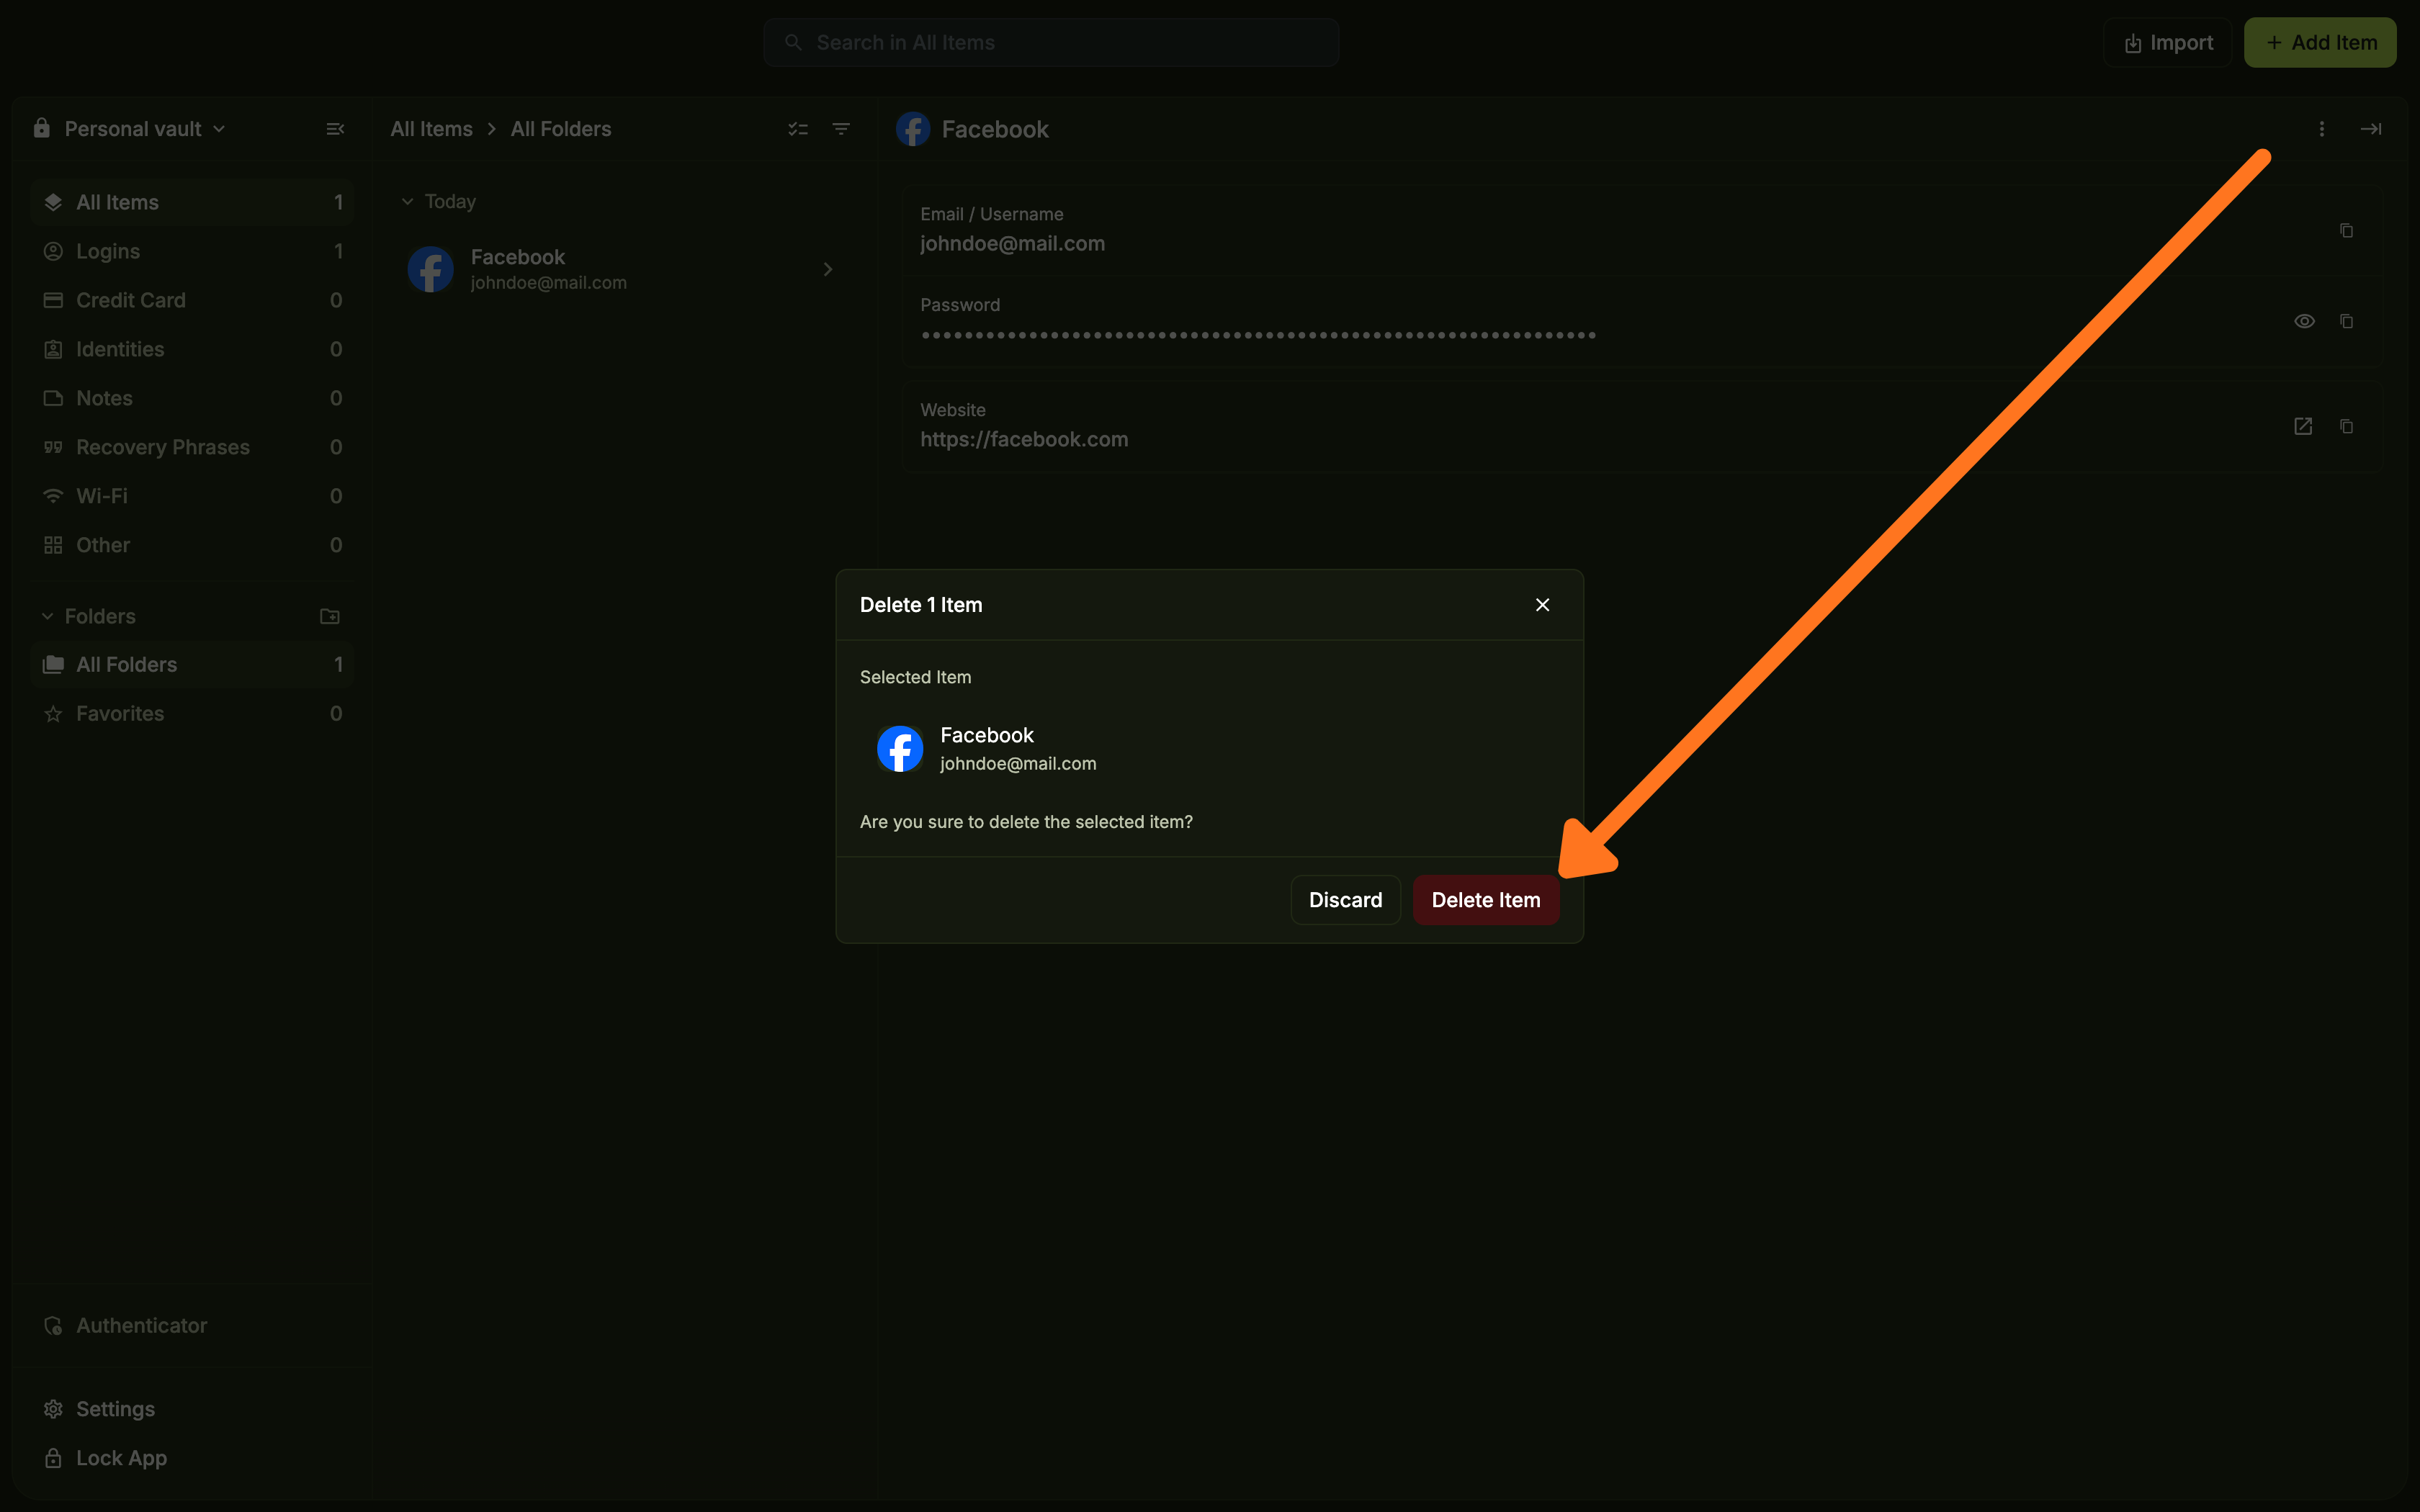Confirm deletion with Delete Item button
Image resolution: width=2420 pixels, height=1512 pixels.
point(1485,900)
